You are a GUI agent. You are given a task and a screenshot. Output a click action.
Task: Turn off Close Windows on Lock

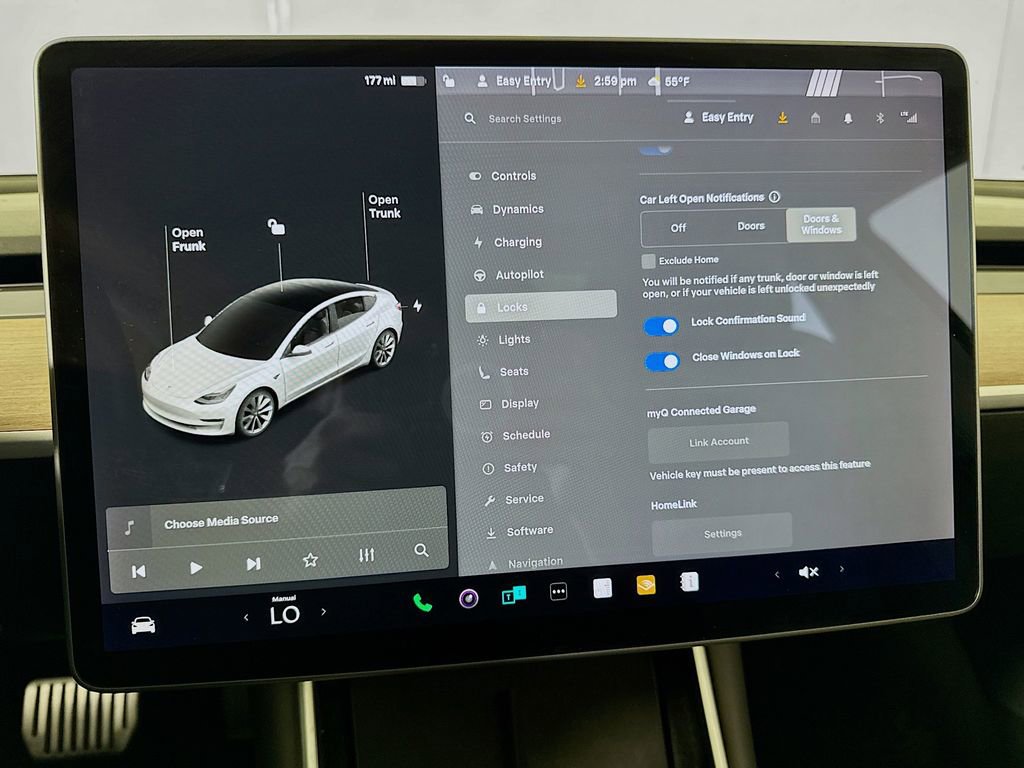point(662,361)
